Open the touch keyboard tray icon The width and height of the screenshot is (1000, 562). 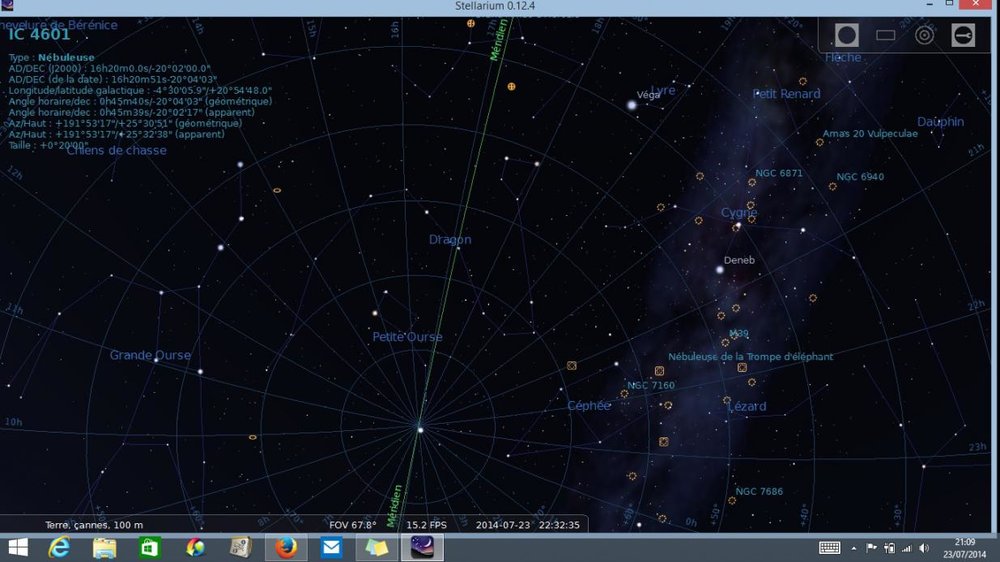[829, 548]
